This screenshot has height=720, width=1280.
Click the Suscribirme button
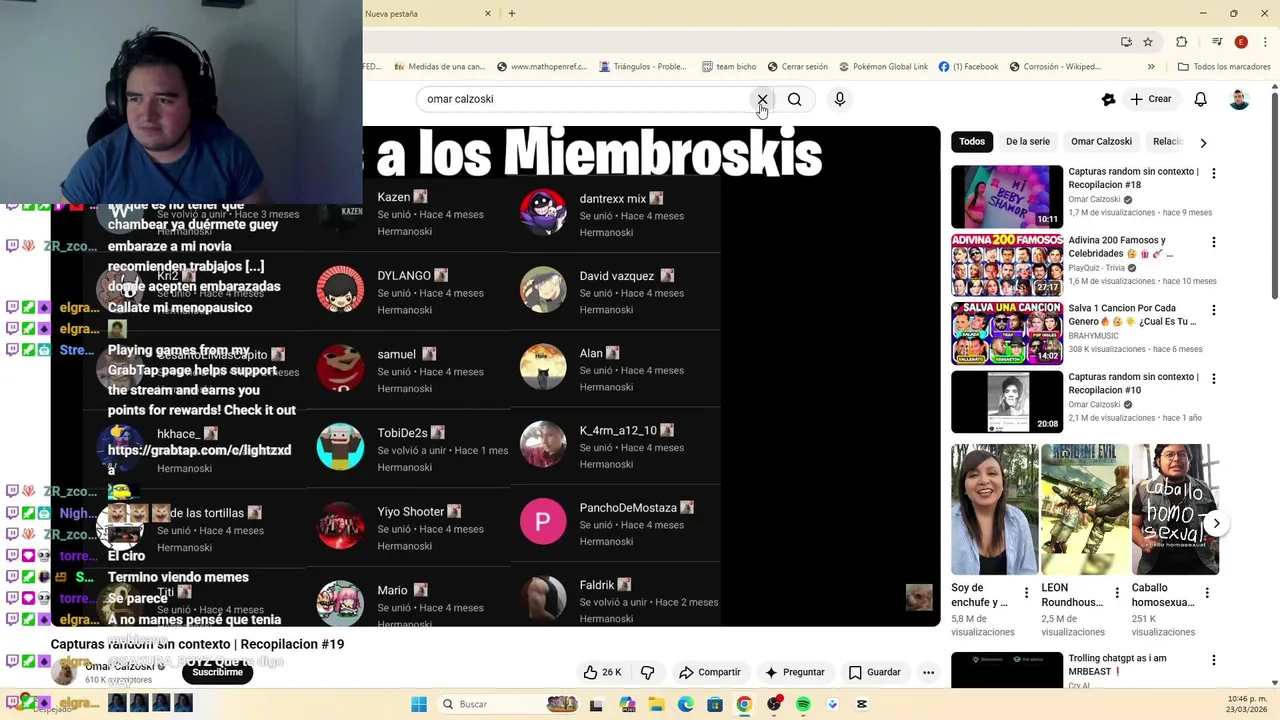click(x=217, y=672)
